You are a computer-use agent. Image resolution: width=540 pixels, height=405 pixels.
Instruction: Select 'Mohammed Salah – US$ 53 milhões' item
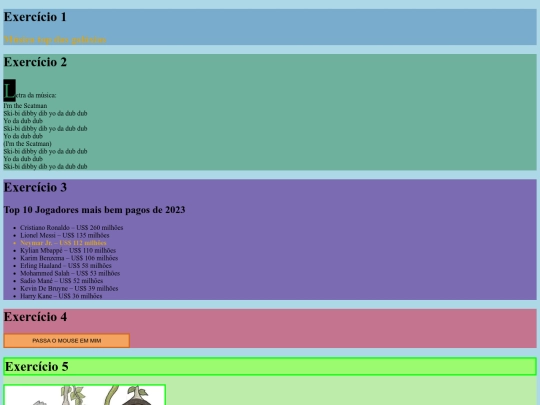(x=70, y=273)
